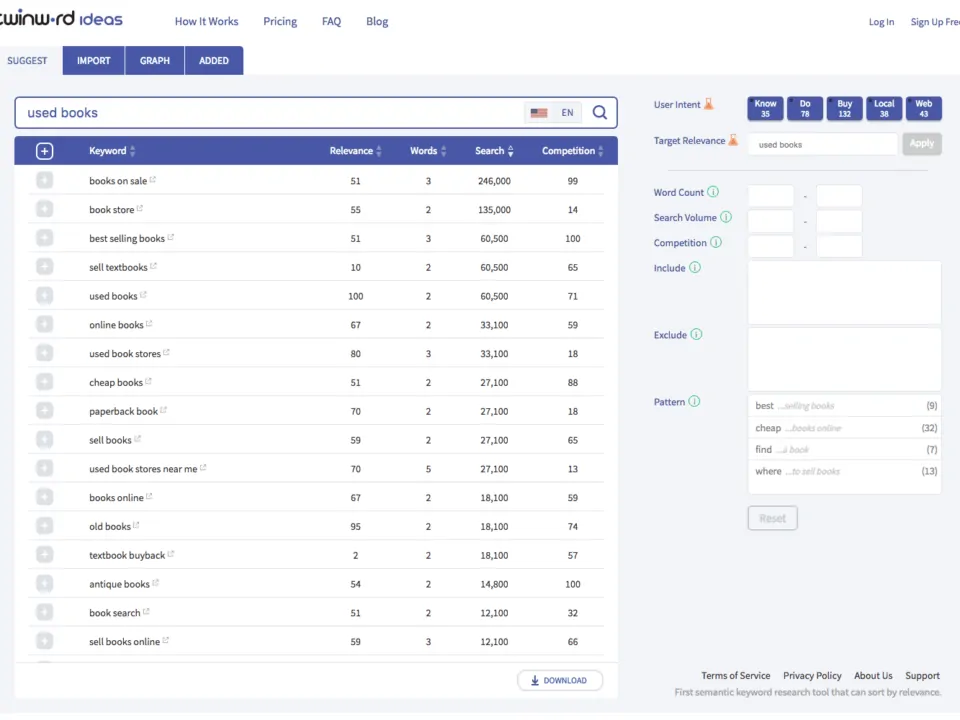Sort table by Keyword column
The height and width of the screenshot is (720, 960).
pos(112,151)
